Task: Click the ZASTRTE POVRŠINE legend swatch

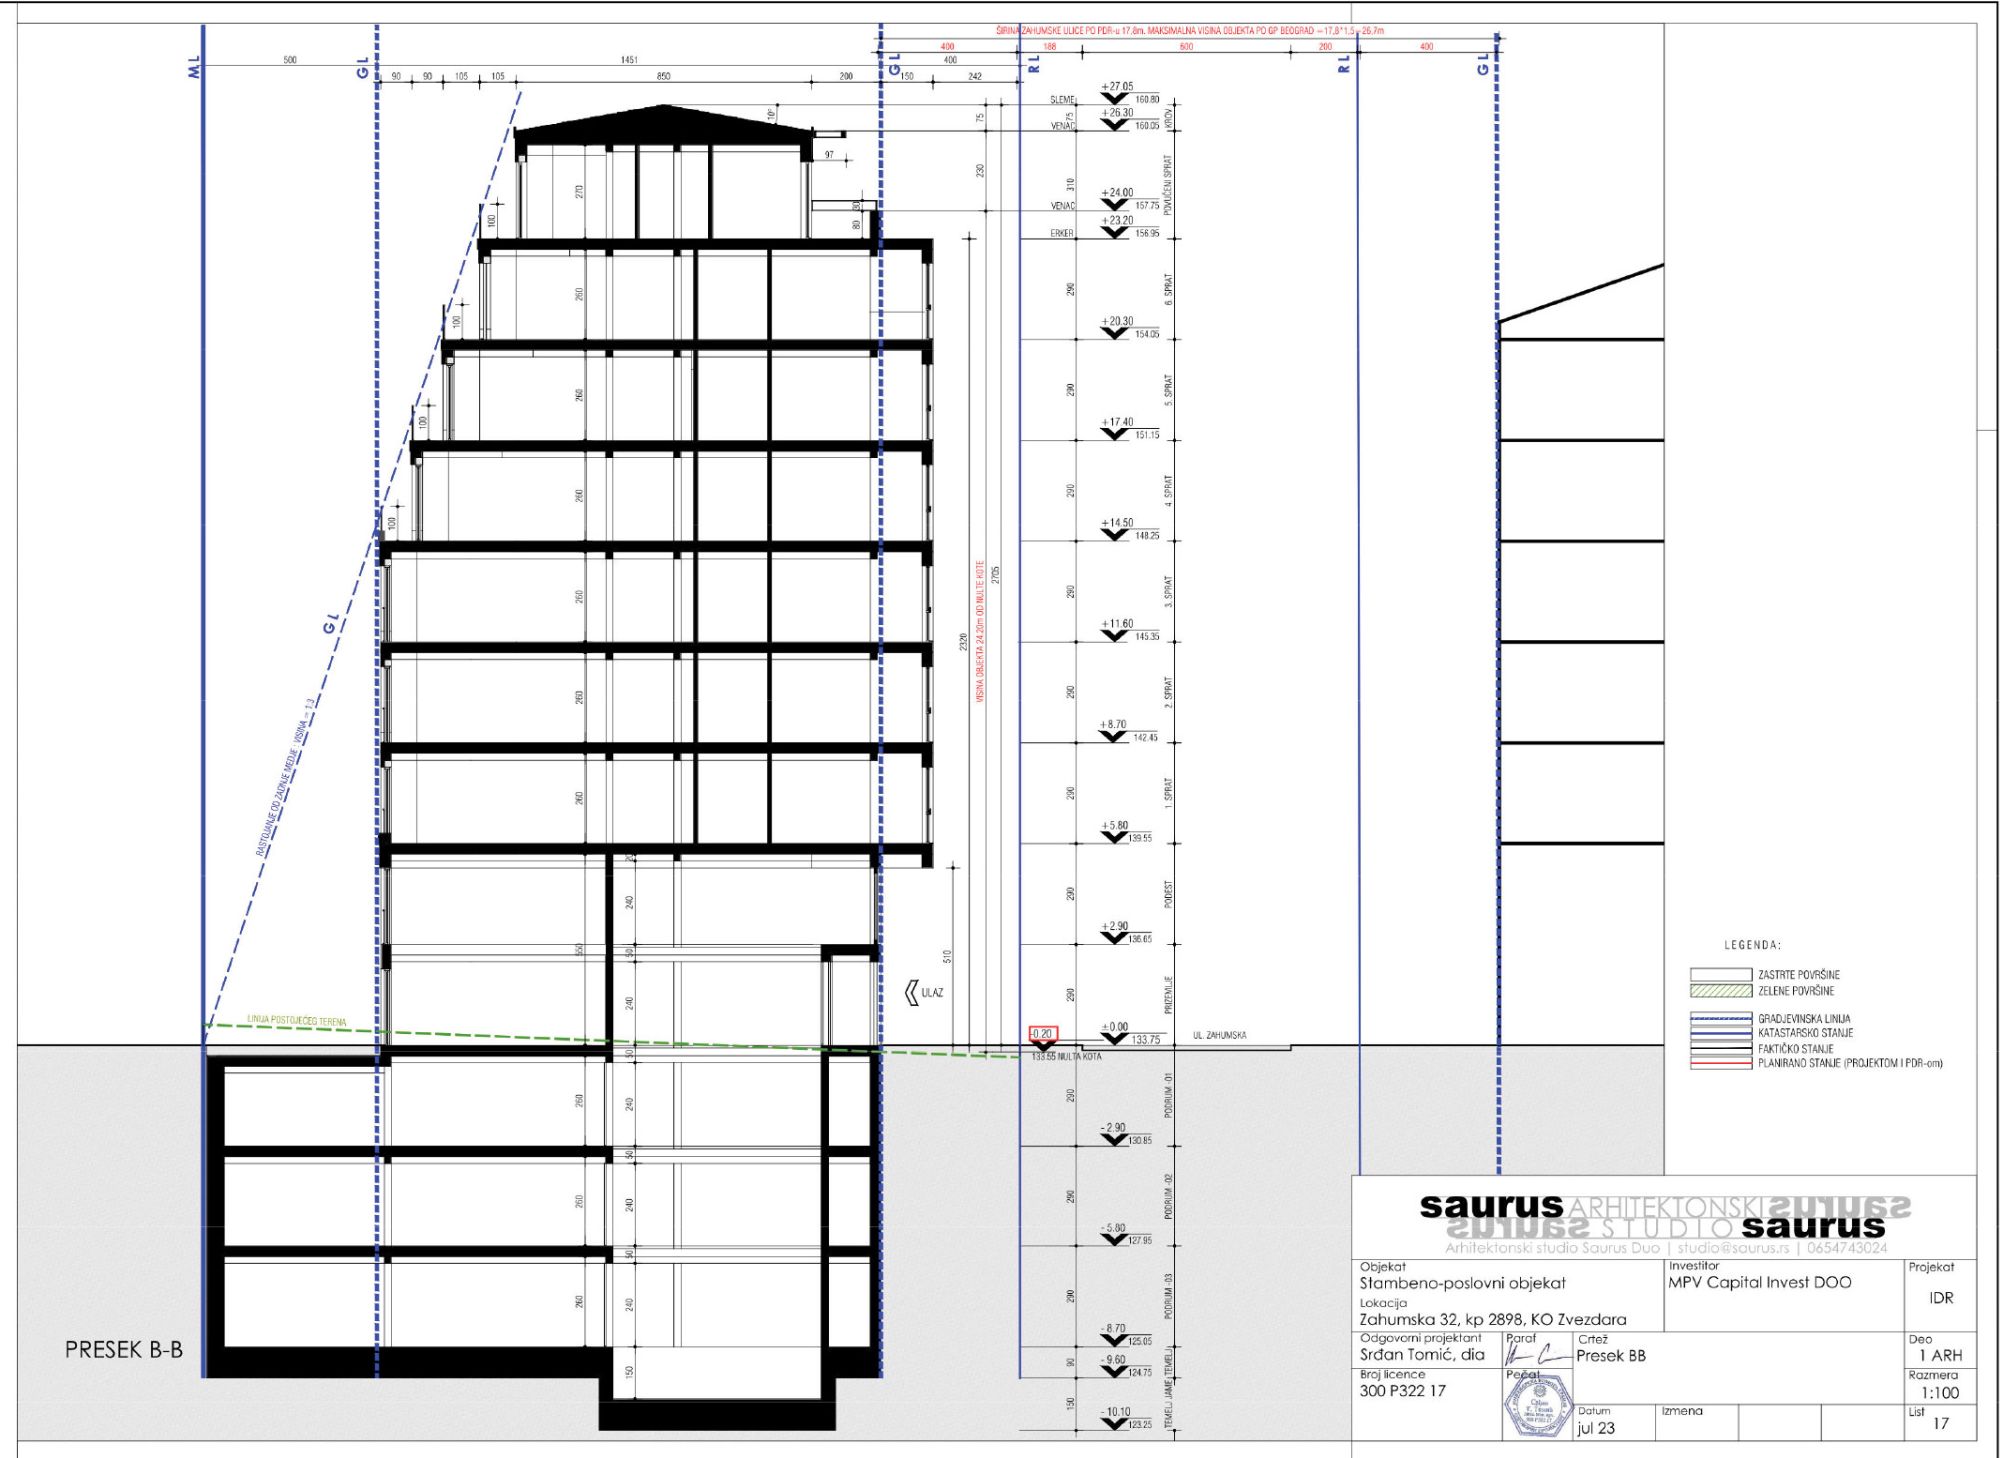Action: click(x=1720, y=974)
